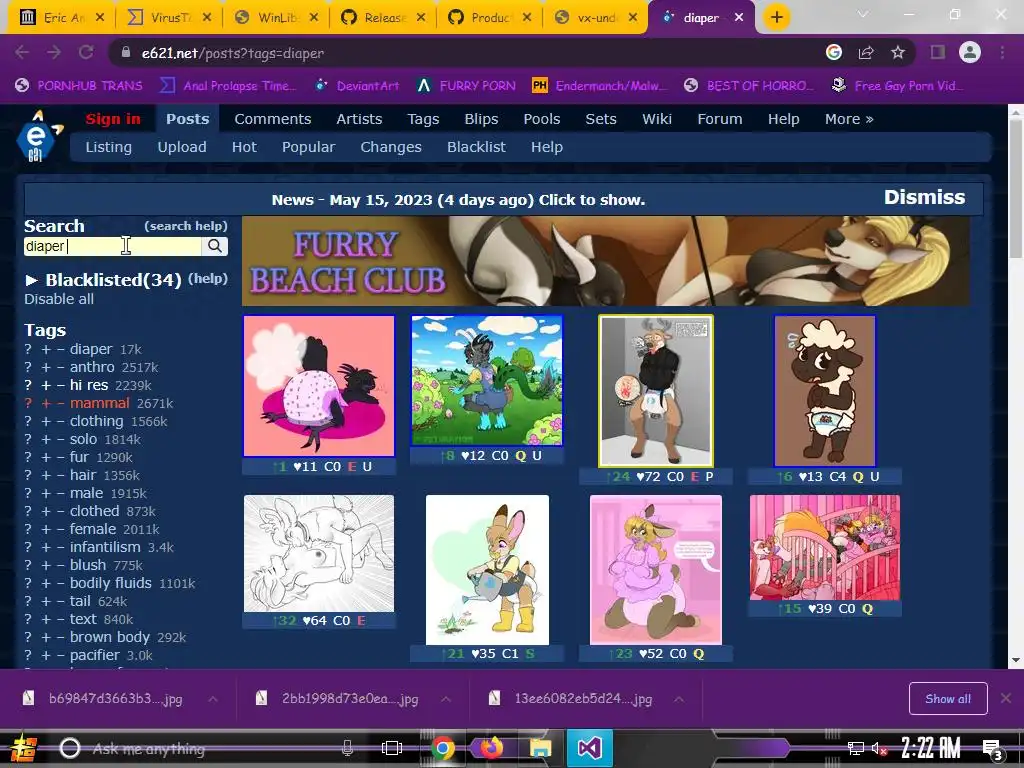Launch Firefox from the taskbar
This screenshot has height=768, width=1024.
coord(492,748)
